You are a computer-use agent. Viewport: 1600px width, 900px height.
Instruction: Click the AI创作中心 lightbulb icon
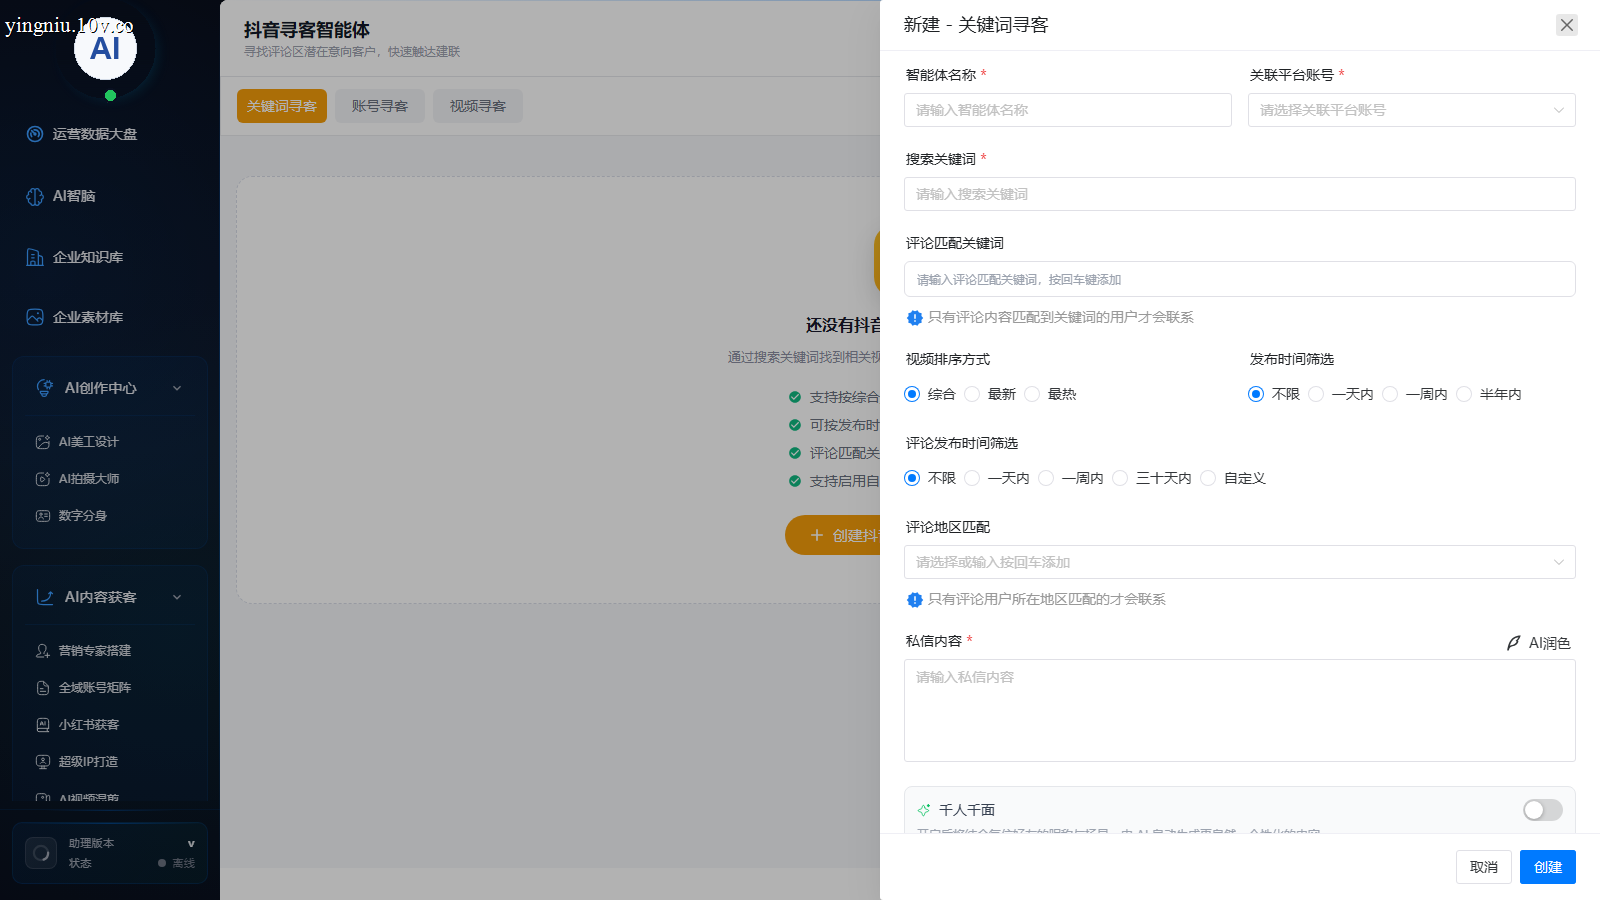(x=45, y=388)
